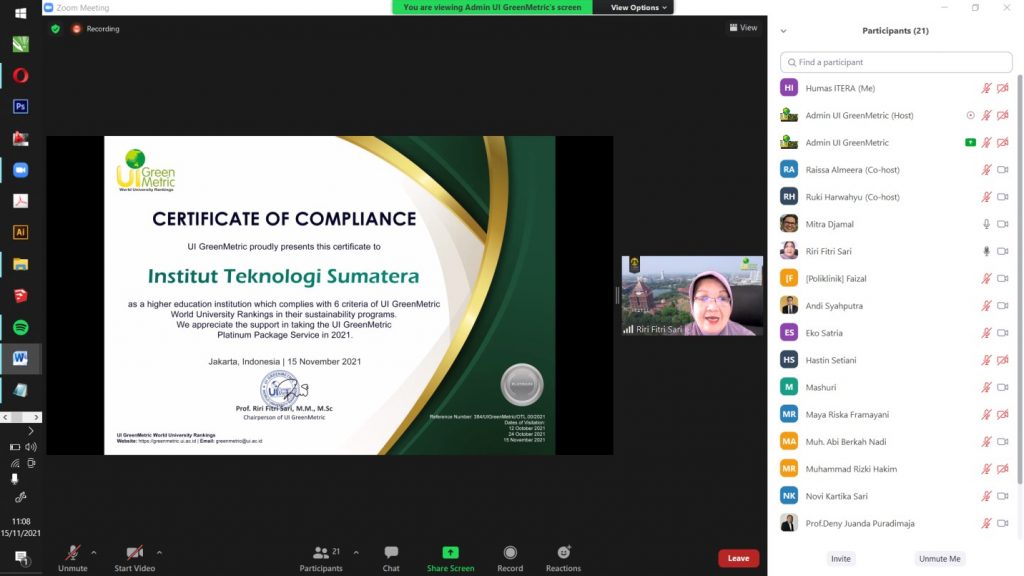Open Photoshop from the taskbar
Screen dimensions: 1024x576
20,106
